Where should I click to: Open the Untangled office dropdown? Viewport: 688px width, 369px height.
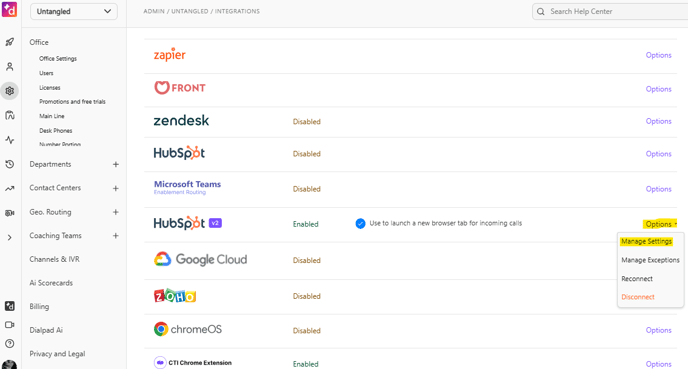74,11
